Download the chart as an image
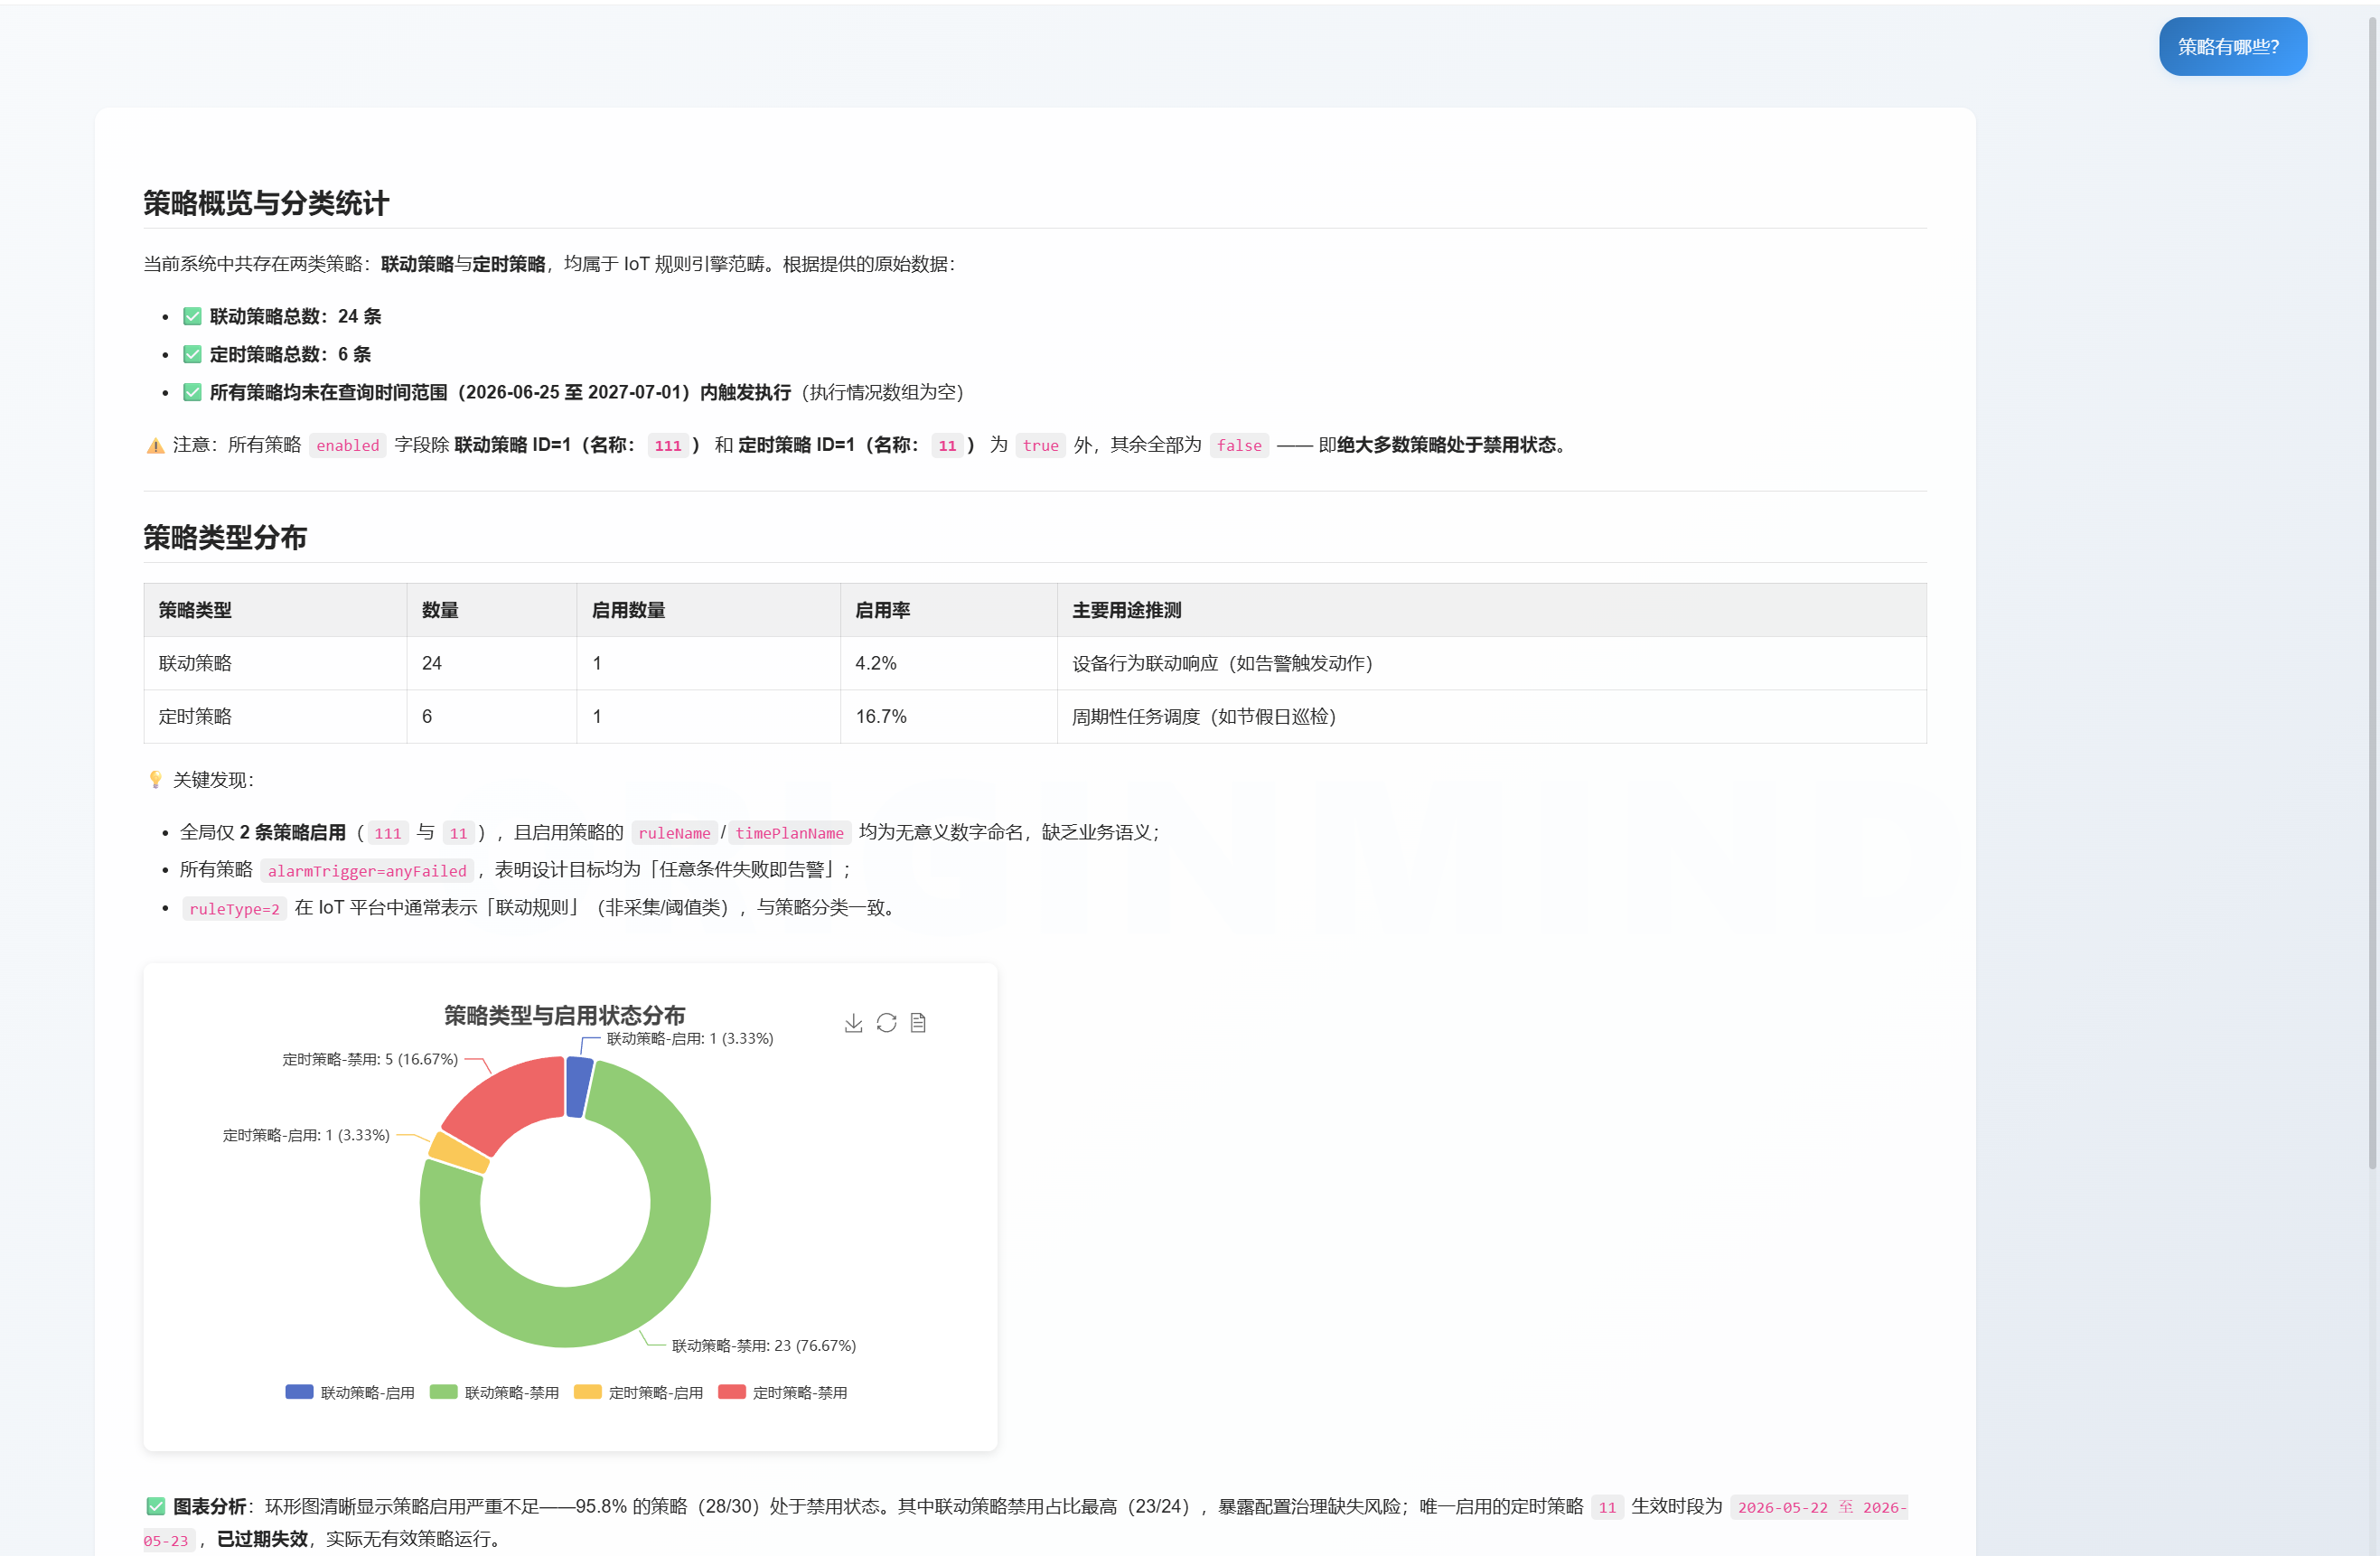Screen dimensions: 2380x1556 click(853, 1023)
